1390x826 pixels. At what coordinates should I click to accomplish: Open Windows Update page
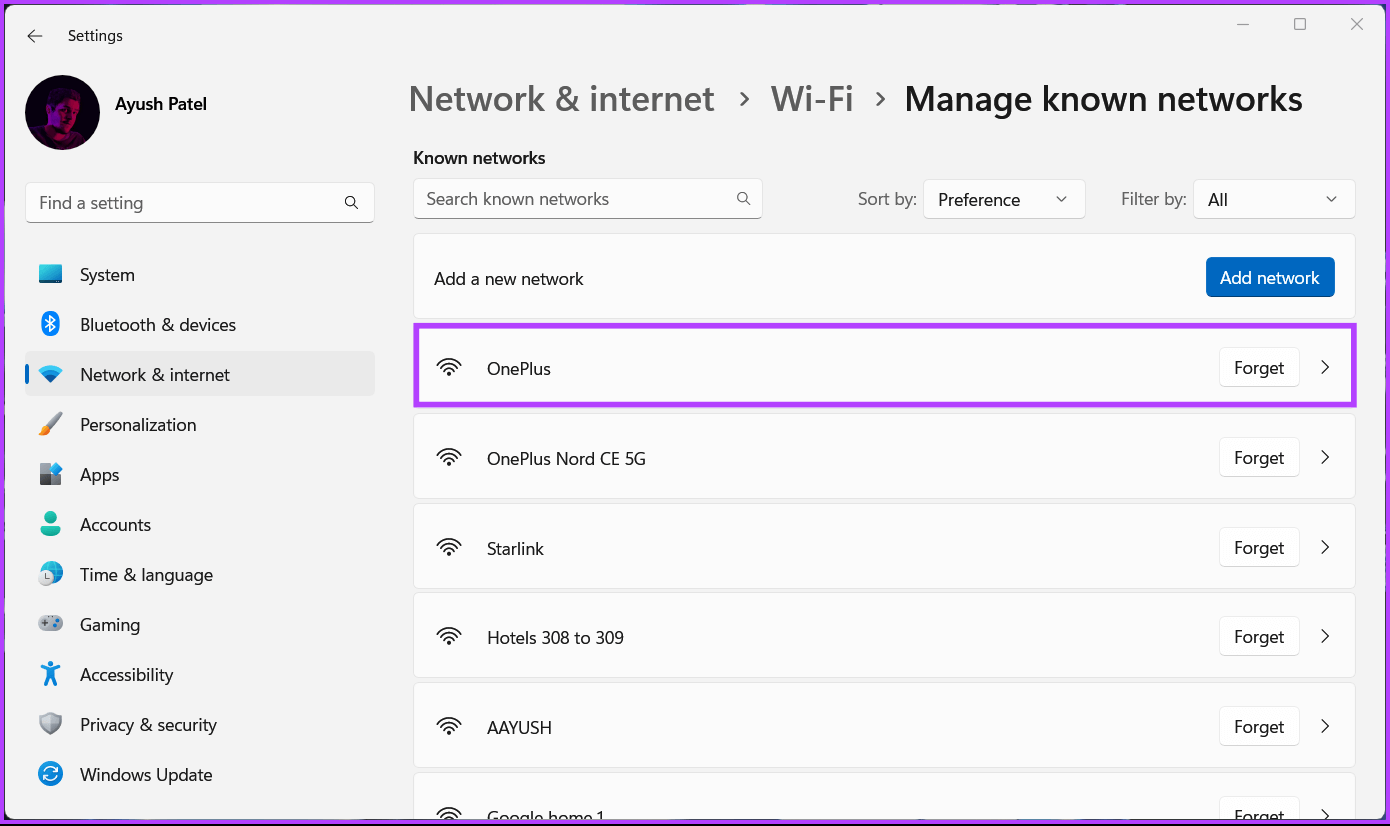tap(200, 774)
